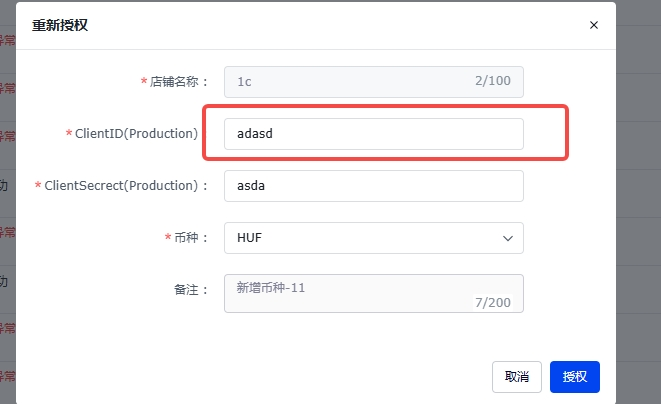
Task: Click the 新增币种-11 remark text
Action: click(270, 287)
